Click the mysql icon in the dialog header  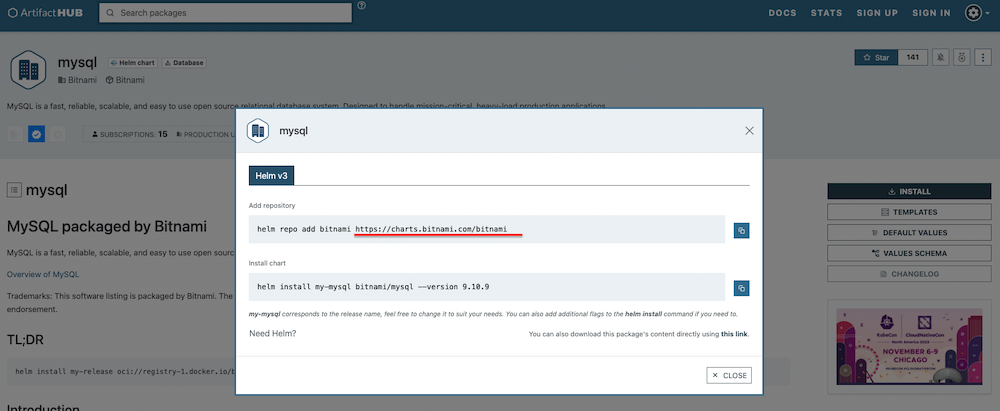(258, 131)
